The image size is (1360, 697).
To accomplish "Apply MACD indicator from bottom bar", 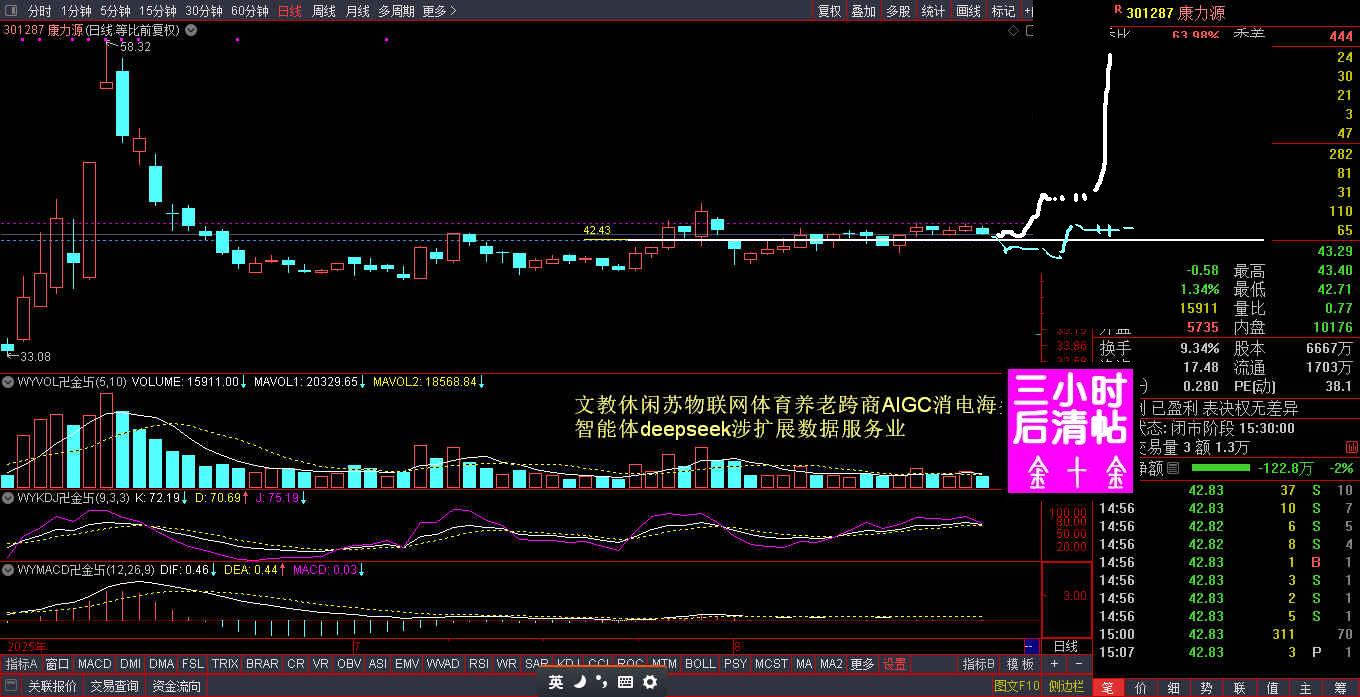I will tap(95, 664).
